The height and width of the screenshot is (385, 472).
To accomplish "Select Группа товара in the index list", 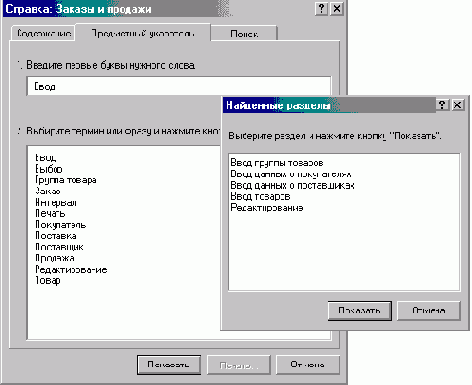I will (x=66, y=180).
